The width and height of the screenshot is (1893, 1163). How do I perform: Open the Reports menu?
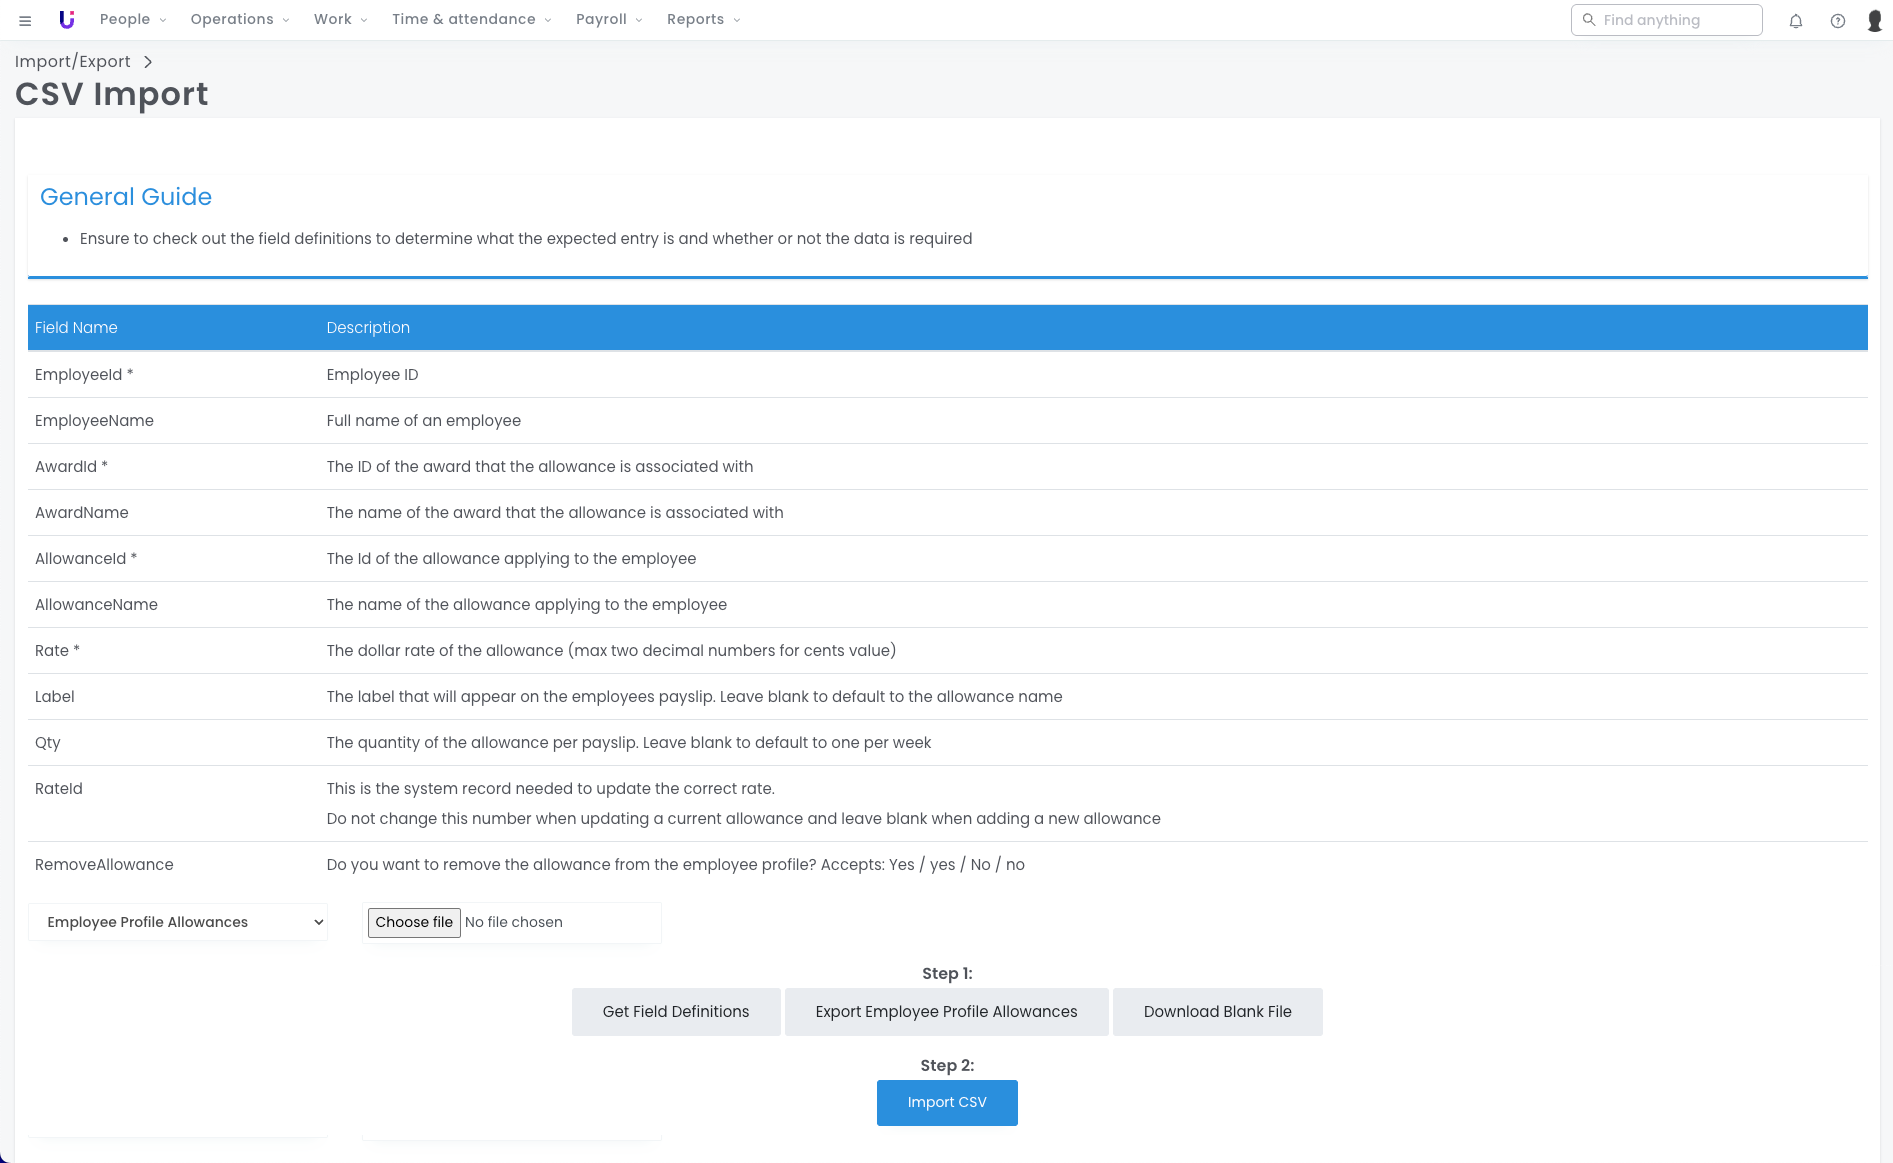coord(703,20)
